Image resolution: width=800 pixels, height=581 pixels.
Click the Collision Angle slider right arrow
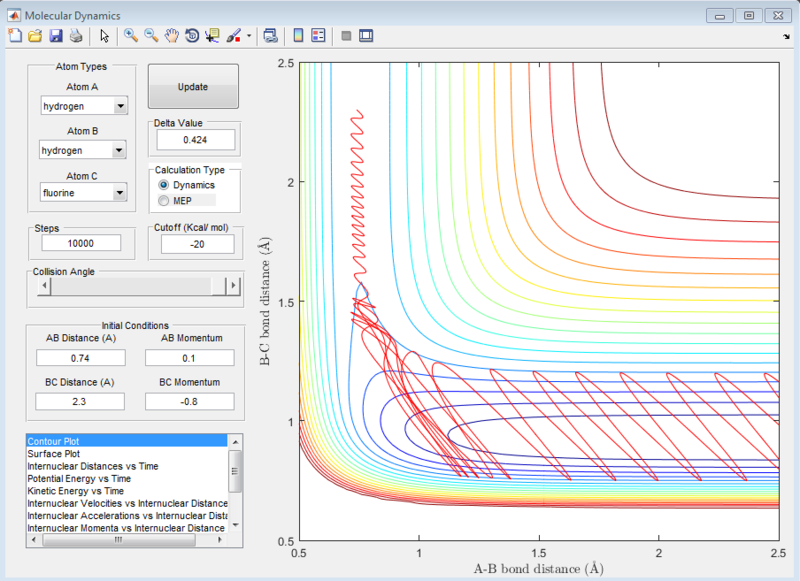tap(233, 286)
